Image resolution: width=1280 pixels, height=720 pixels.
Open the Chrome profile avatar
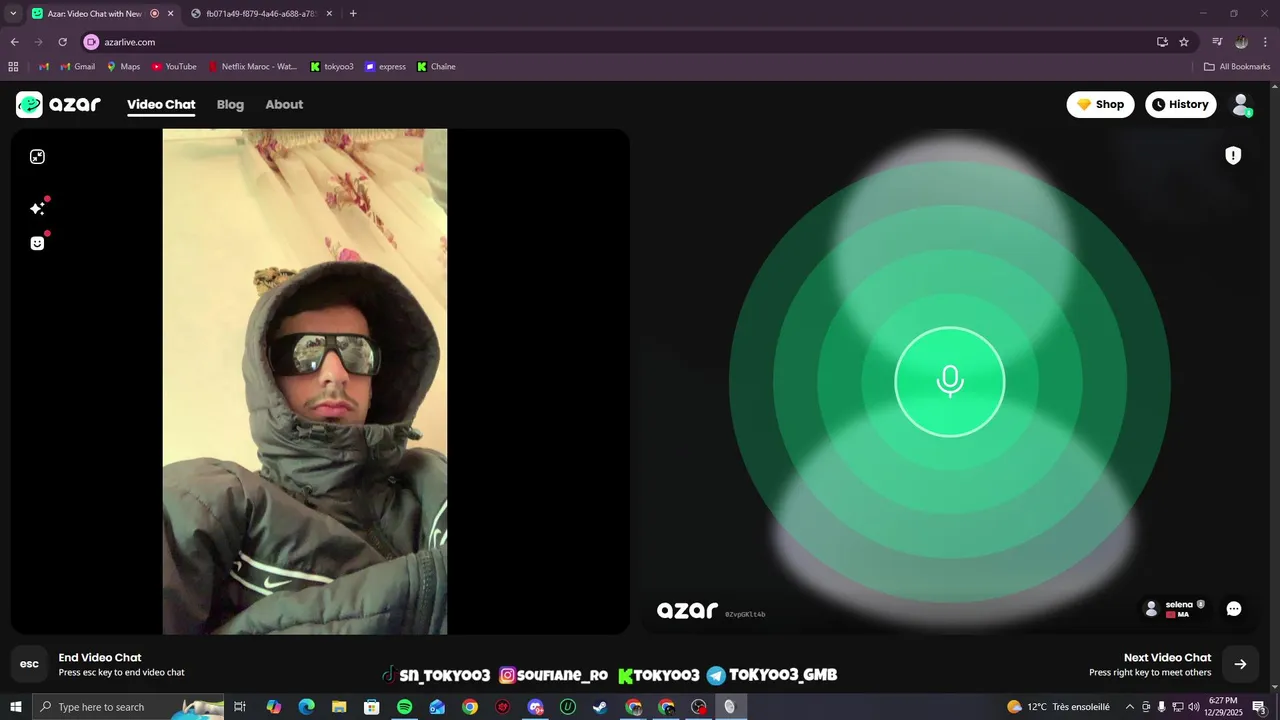1241,42
